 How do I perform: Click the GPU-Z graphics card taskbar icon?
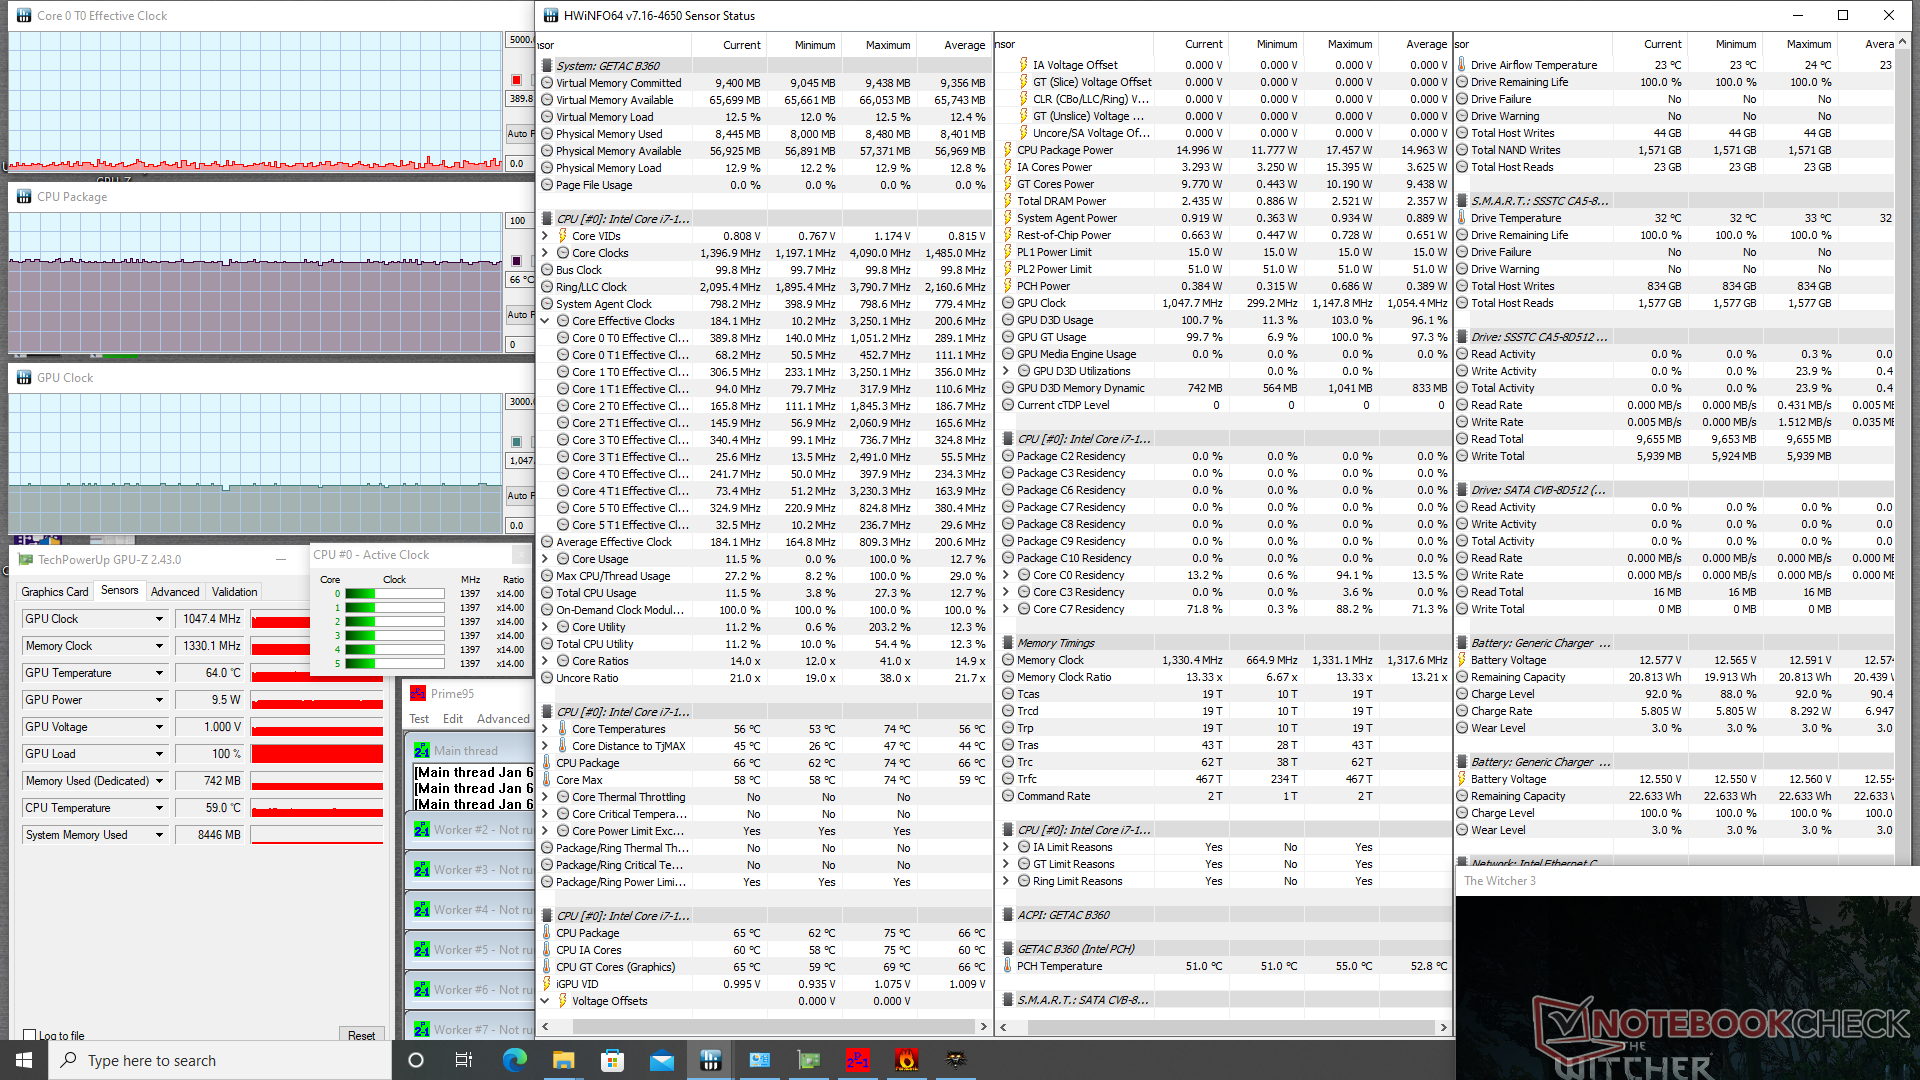pos(808,1060)
